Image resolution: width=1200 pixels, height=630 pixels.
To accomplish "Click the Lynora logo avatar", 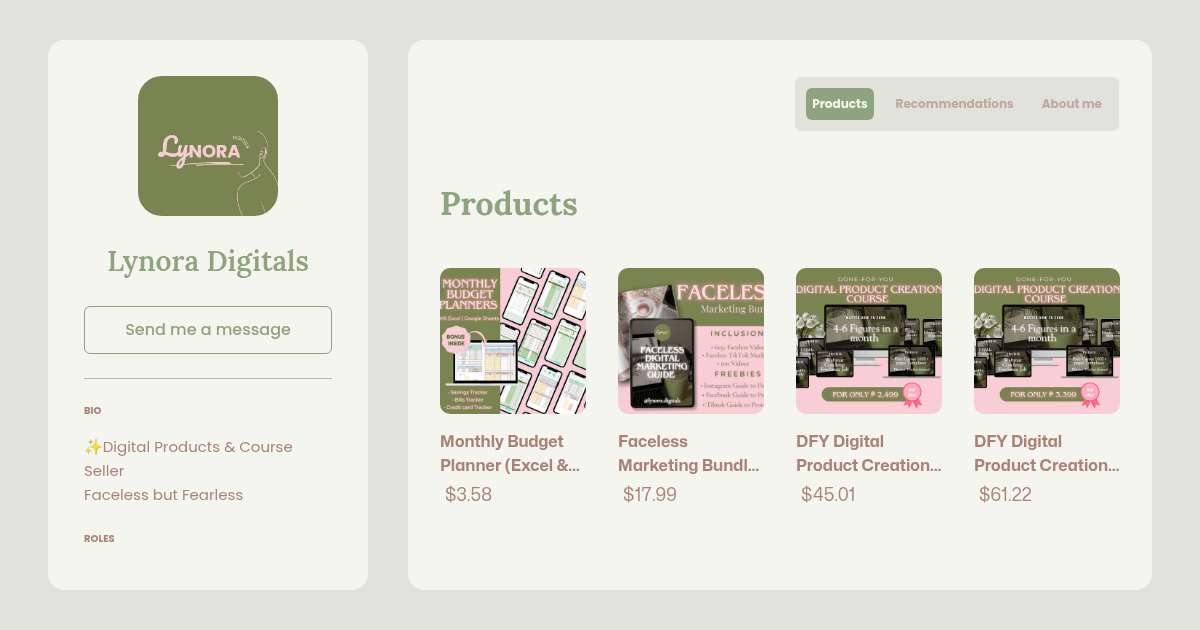I will tap(208, 146).
